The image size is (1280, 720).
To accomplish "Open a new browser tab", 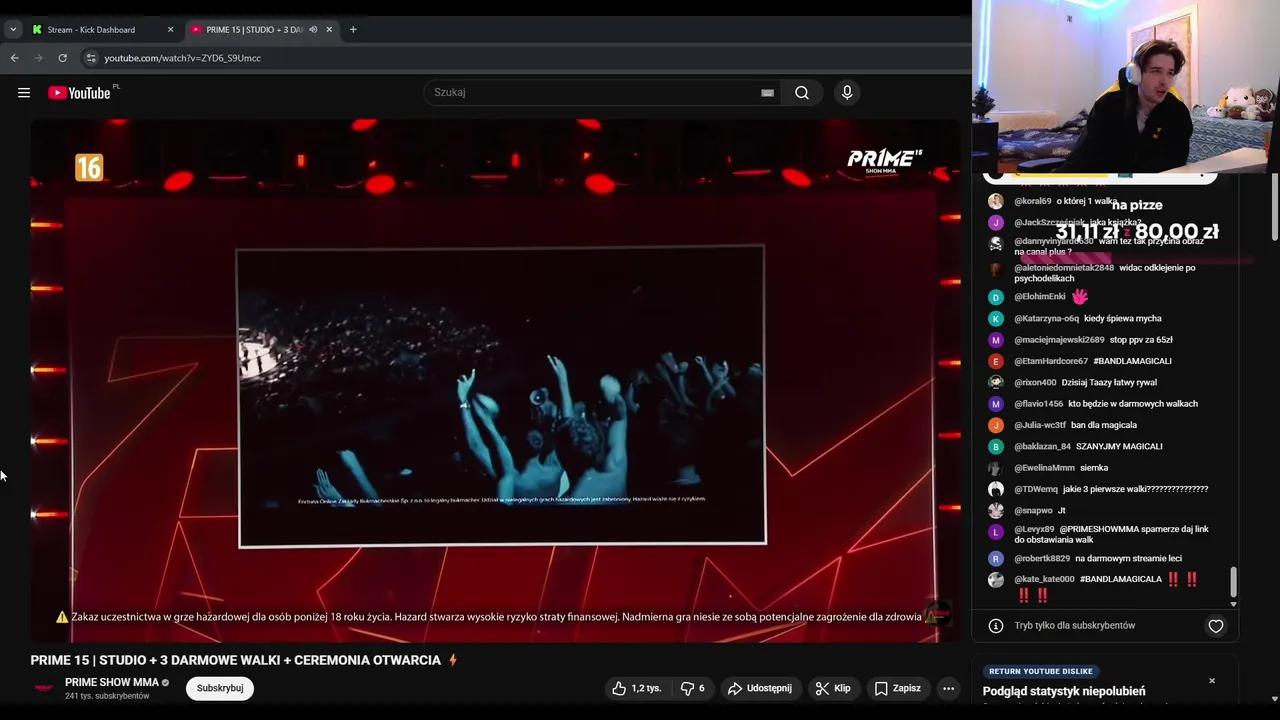I will 353,30.
